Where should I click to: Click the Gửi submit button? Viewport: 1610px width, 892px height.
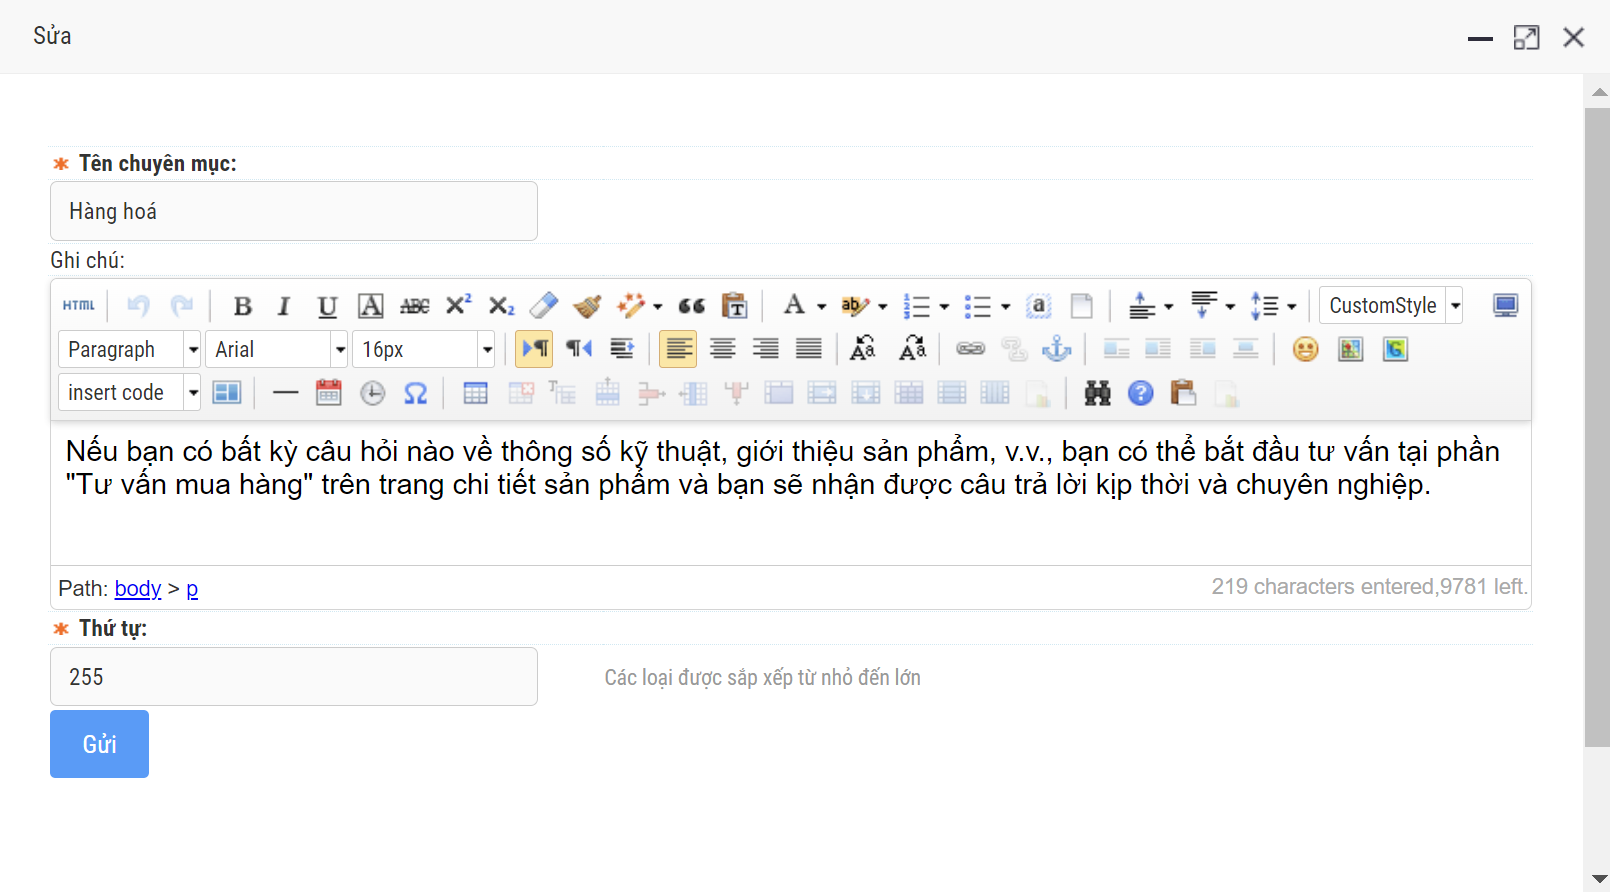(x=99, y=744)
